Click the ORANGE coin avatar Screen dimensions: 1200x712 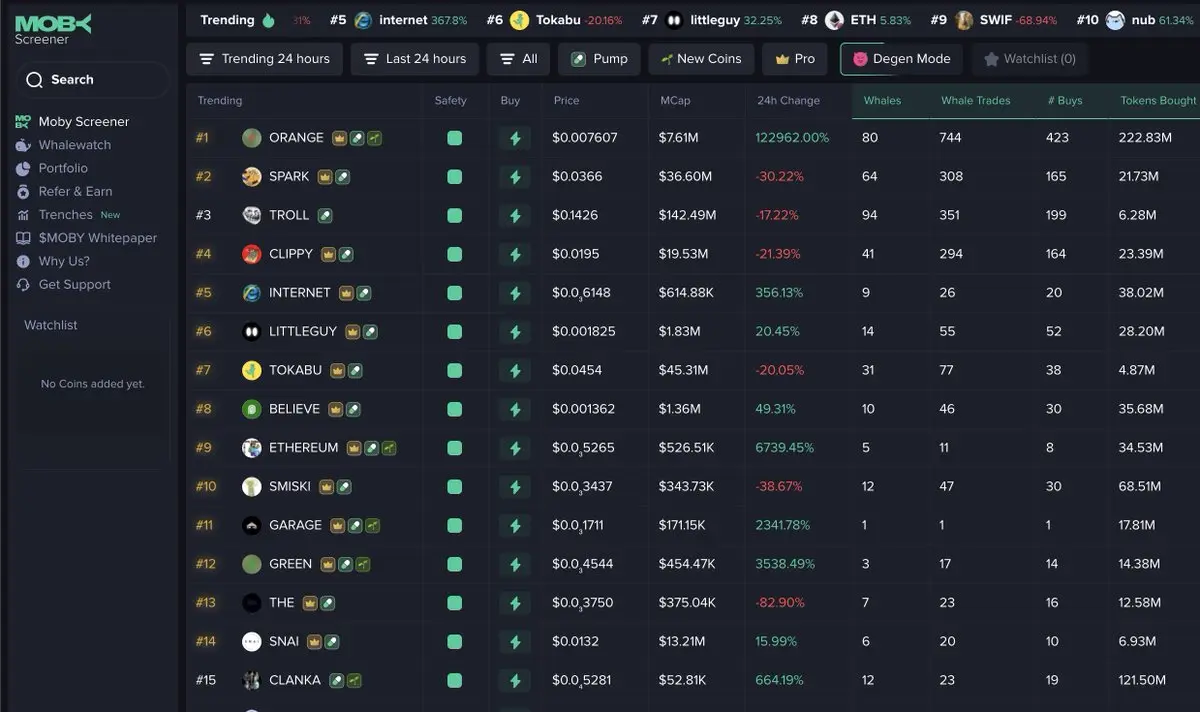(x=252, y=138)
